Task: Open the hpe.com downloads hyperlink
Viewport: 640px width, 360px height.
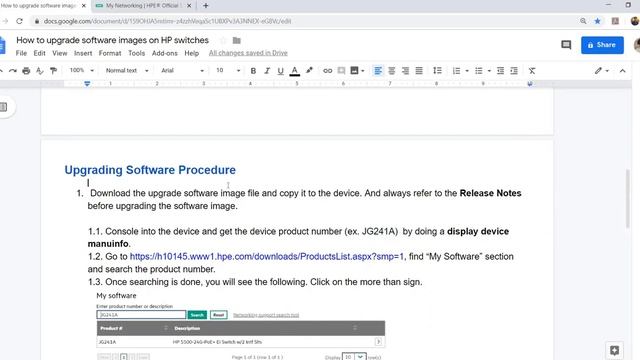Action: click(267, 256)
